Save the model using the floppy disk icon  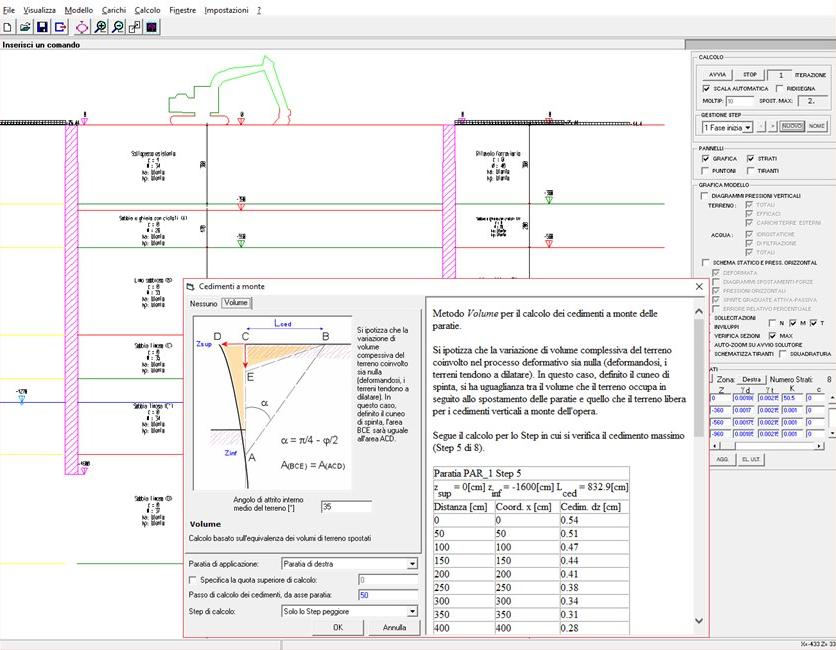(x=44, y=27)
